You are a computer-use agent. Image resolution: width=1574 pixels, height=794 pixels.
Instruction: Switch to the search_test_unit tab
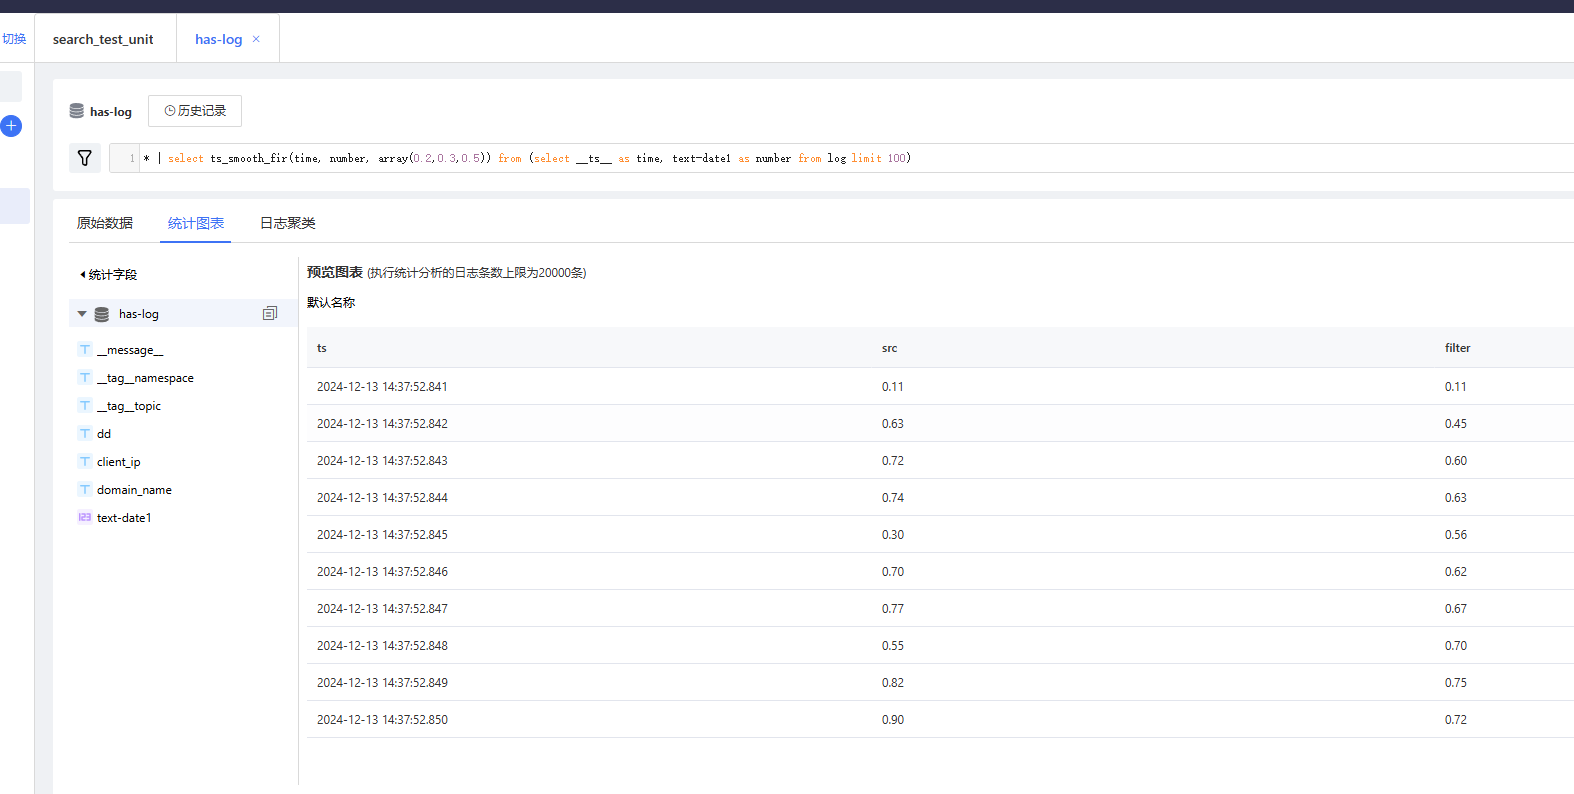pyautogui.click(x=103, y=39)
